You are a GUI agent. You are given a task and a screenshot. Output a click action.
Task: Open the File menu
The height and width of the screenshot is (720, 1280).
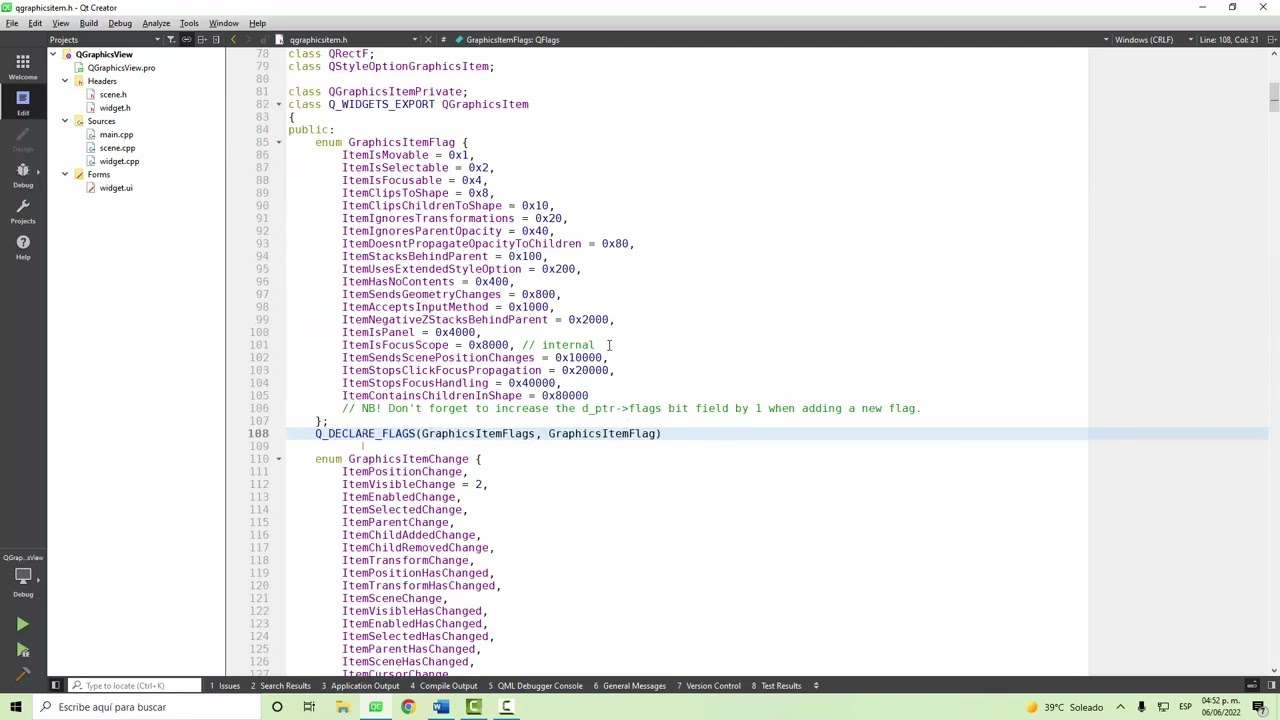pyautogui.click(x=12, y=23)
